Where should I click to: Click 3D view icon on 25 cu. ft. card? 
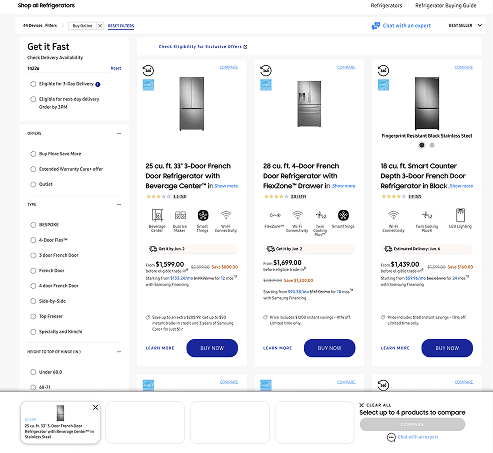(x=148, y=70)
